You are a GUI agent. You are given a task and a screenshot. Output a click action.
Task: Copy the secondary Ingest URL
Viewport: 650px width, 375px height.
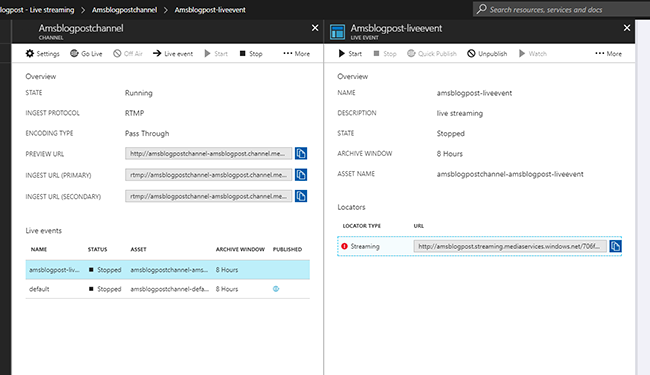point(301,196)
